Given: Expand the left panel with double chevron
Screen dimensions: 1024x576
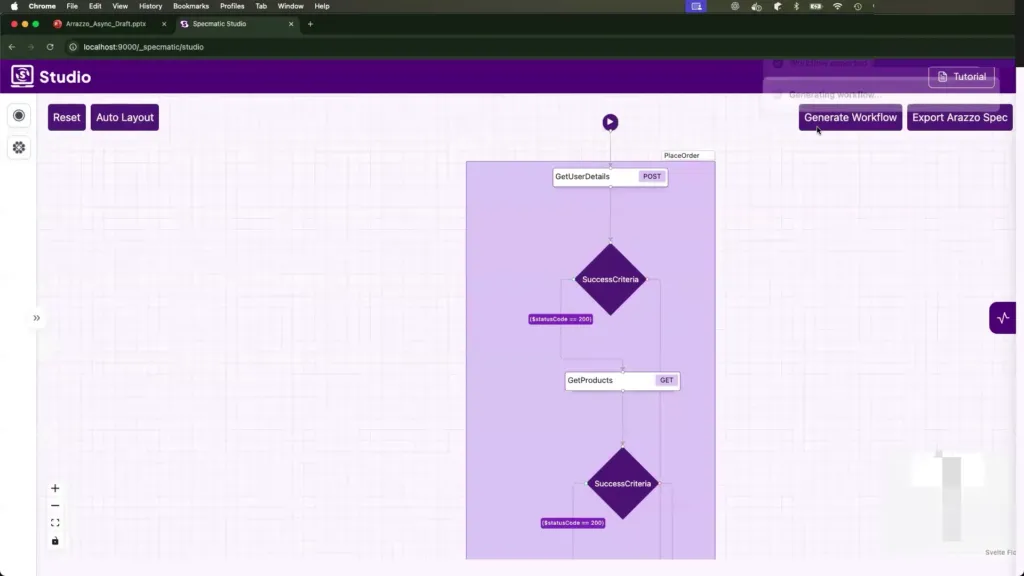Looking at the screenshot, I should (x=36, y=318).
